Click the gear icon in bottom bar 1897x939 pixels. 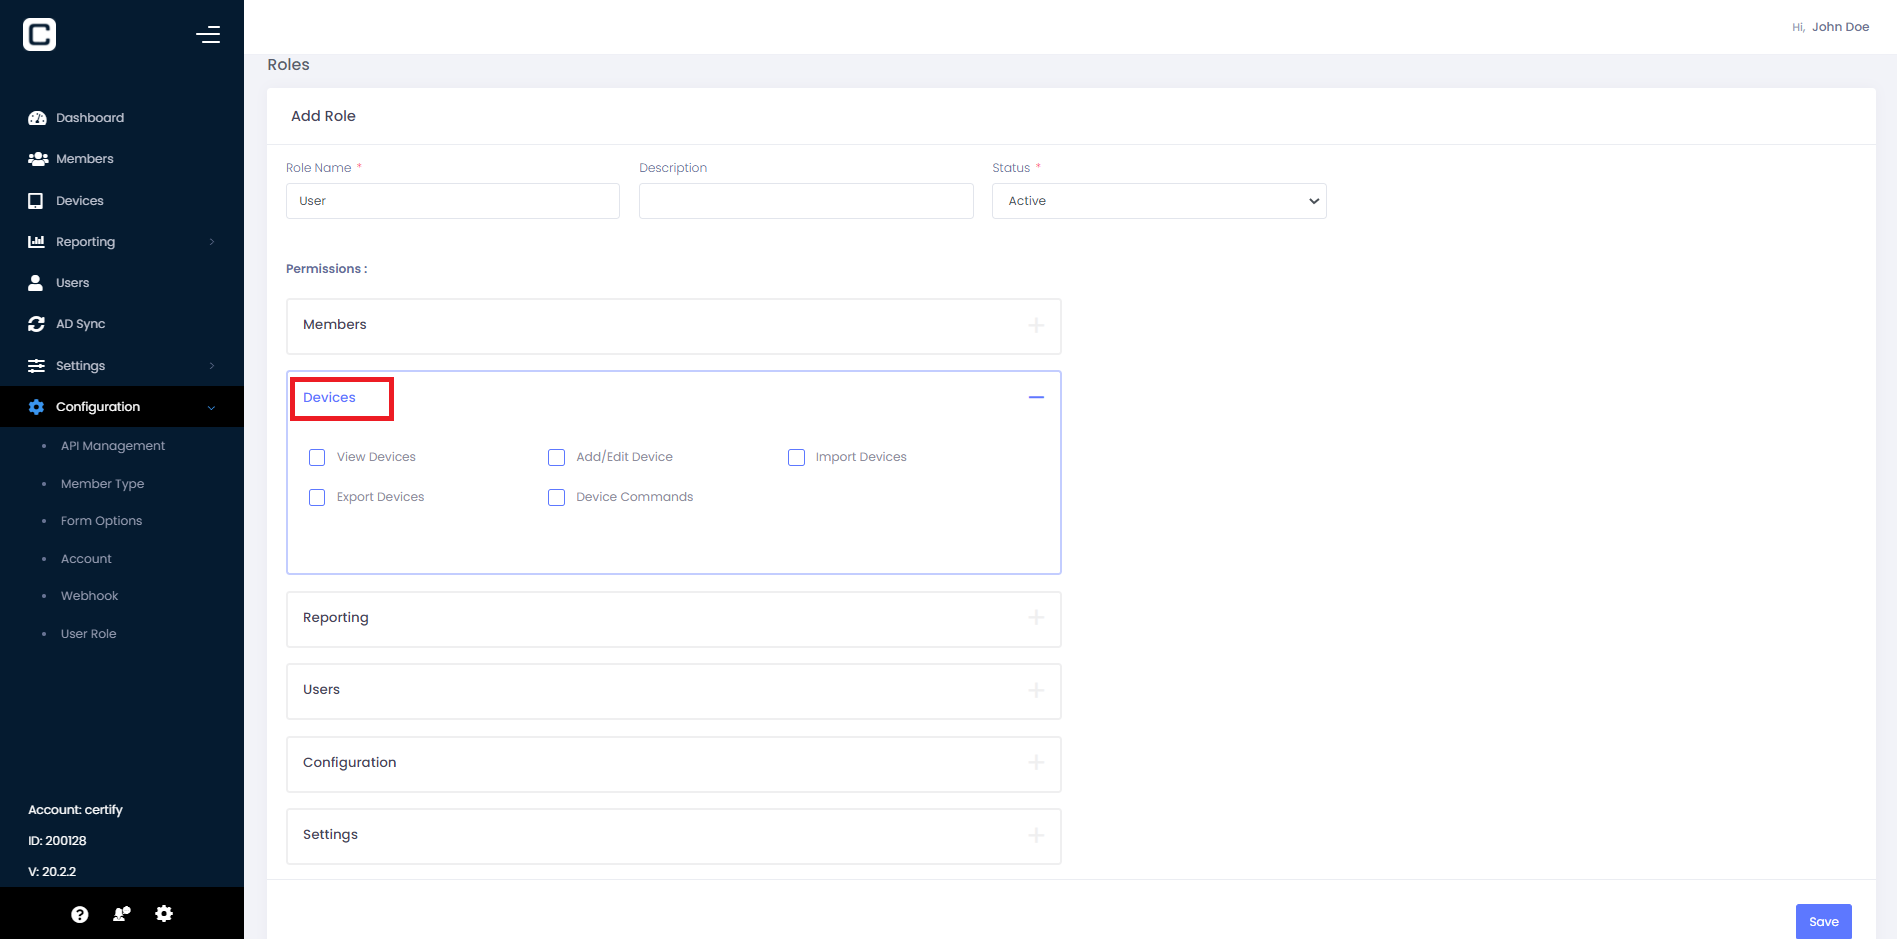point(164,914)
